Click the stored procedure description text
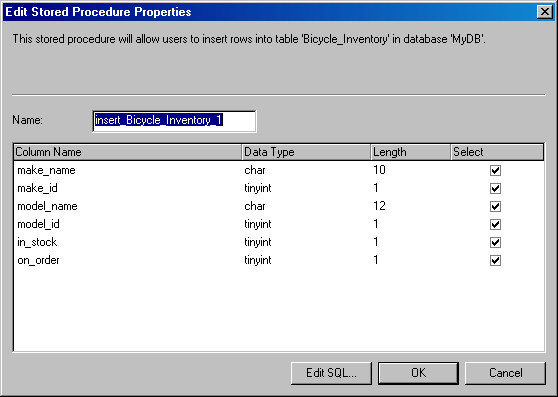This screenshot has height=397, width=558. click(x=249, y=39)
